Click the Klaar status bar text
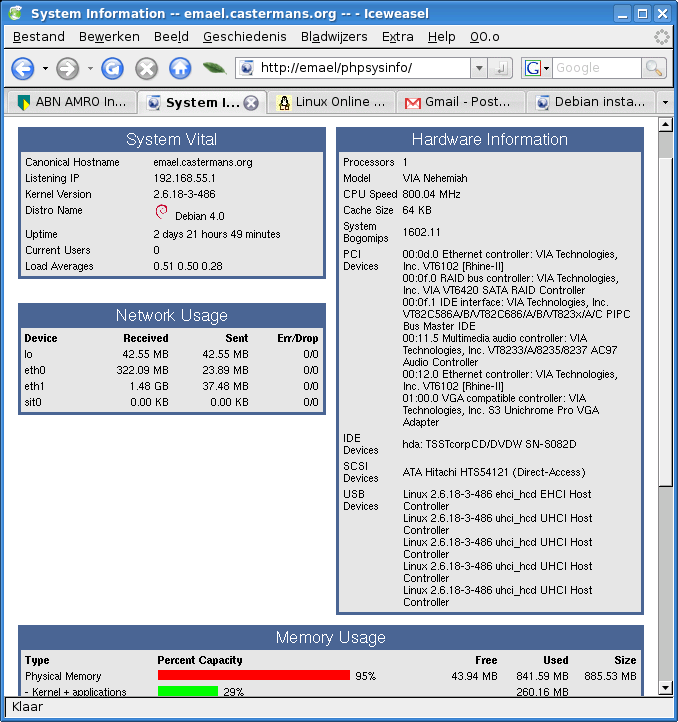The height and width of the screenshot is (722, 678). [27, 707]
